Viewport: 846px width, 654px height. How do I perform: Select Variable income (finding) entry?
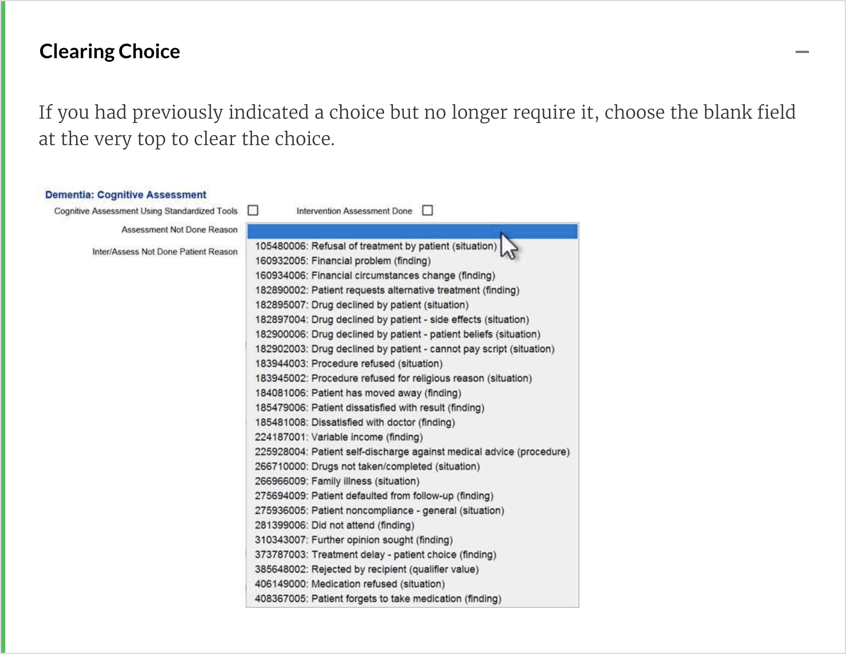pos(338,437)
